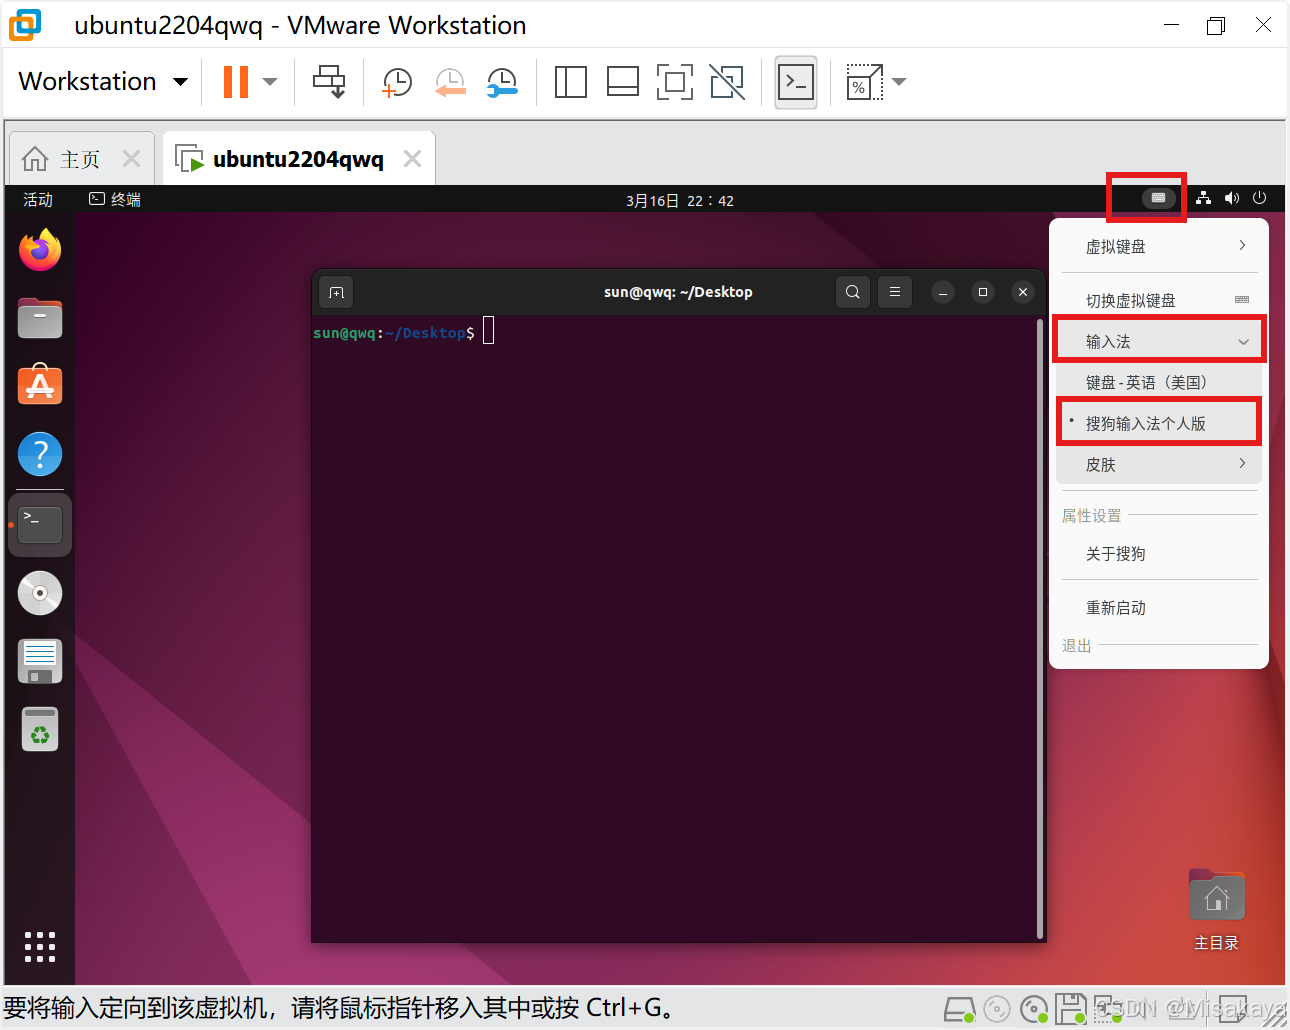Image resolution: width=1290 pixels, height=1030 pixels.
Task: Click the terminal search magnifier button
Action: click(x=853, y=292)
